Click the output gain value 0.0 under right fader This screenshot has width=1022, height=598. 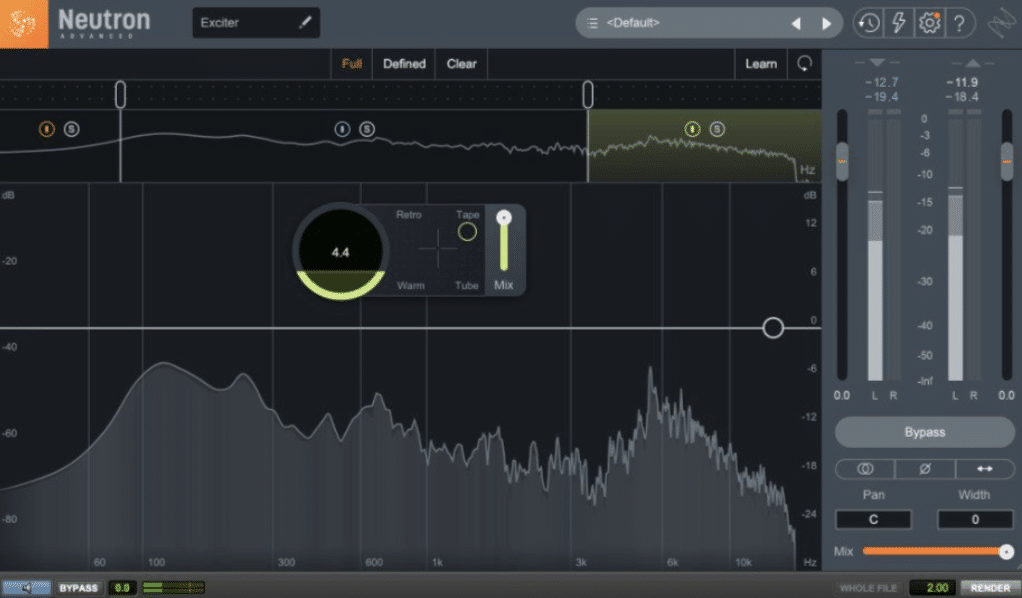click(x=1006, y=395)
